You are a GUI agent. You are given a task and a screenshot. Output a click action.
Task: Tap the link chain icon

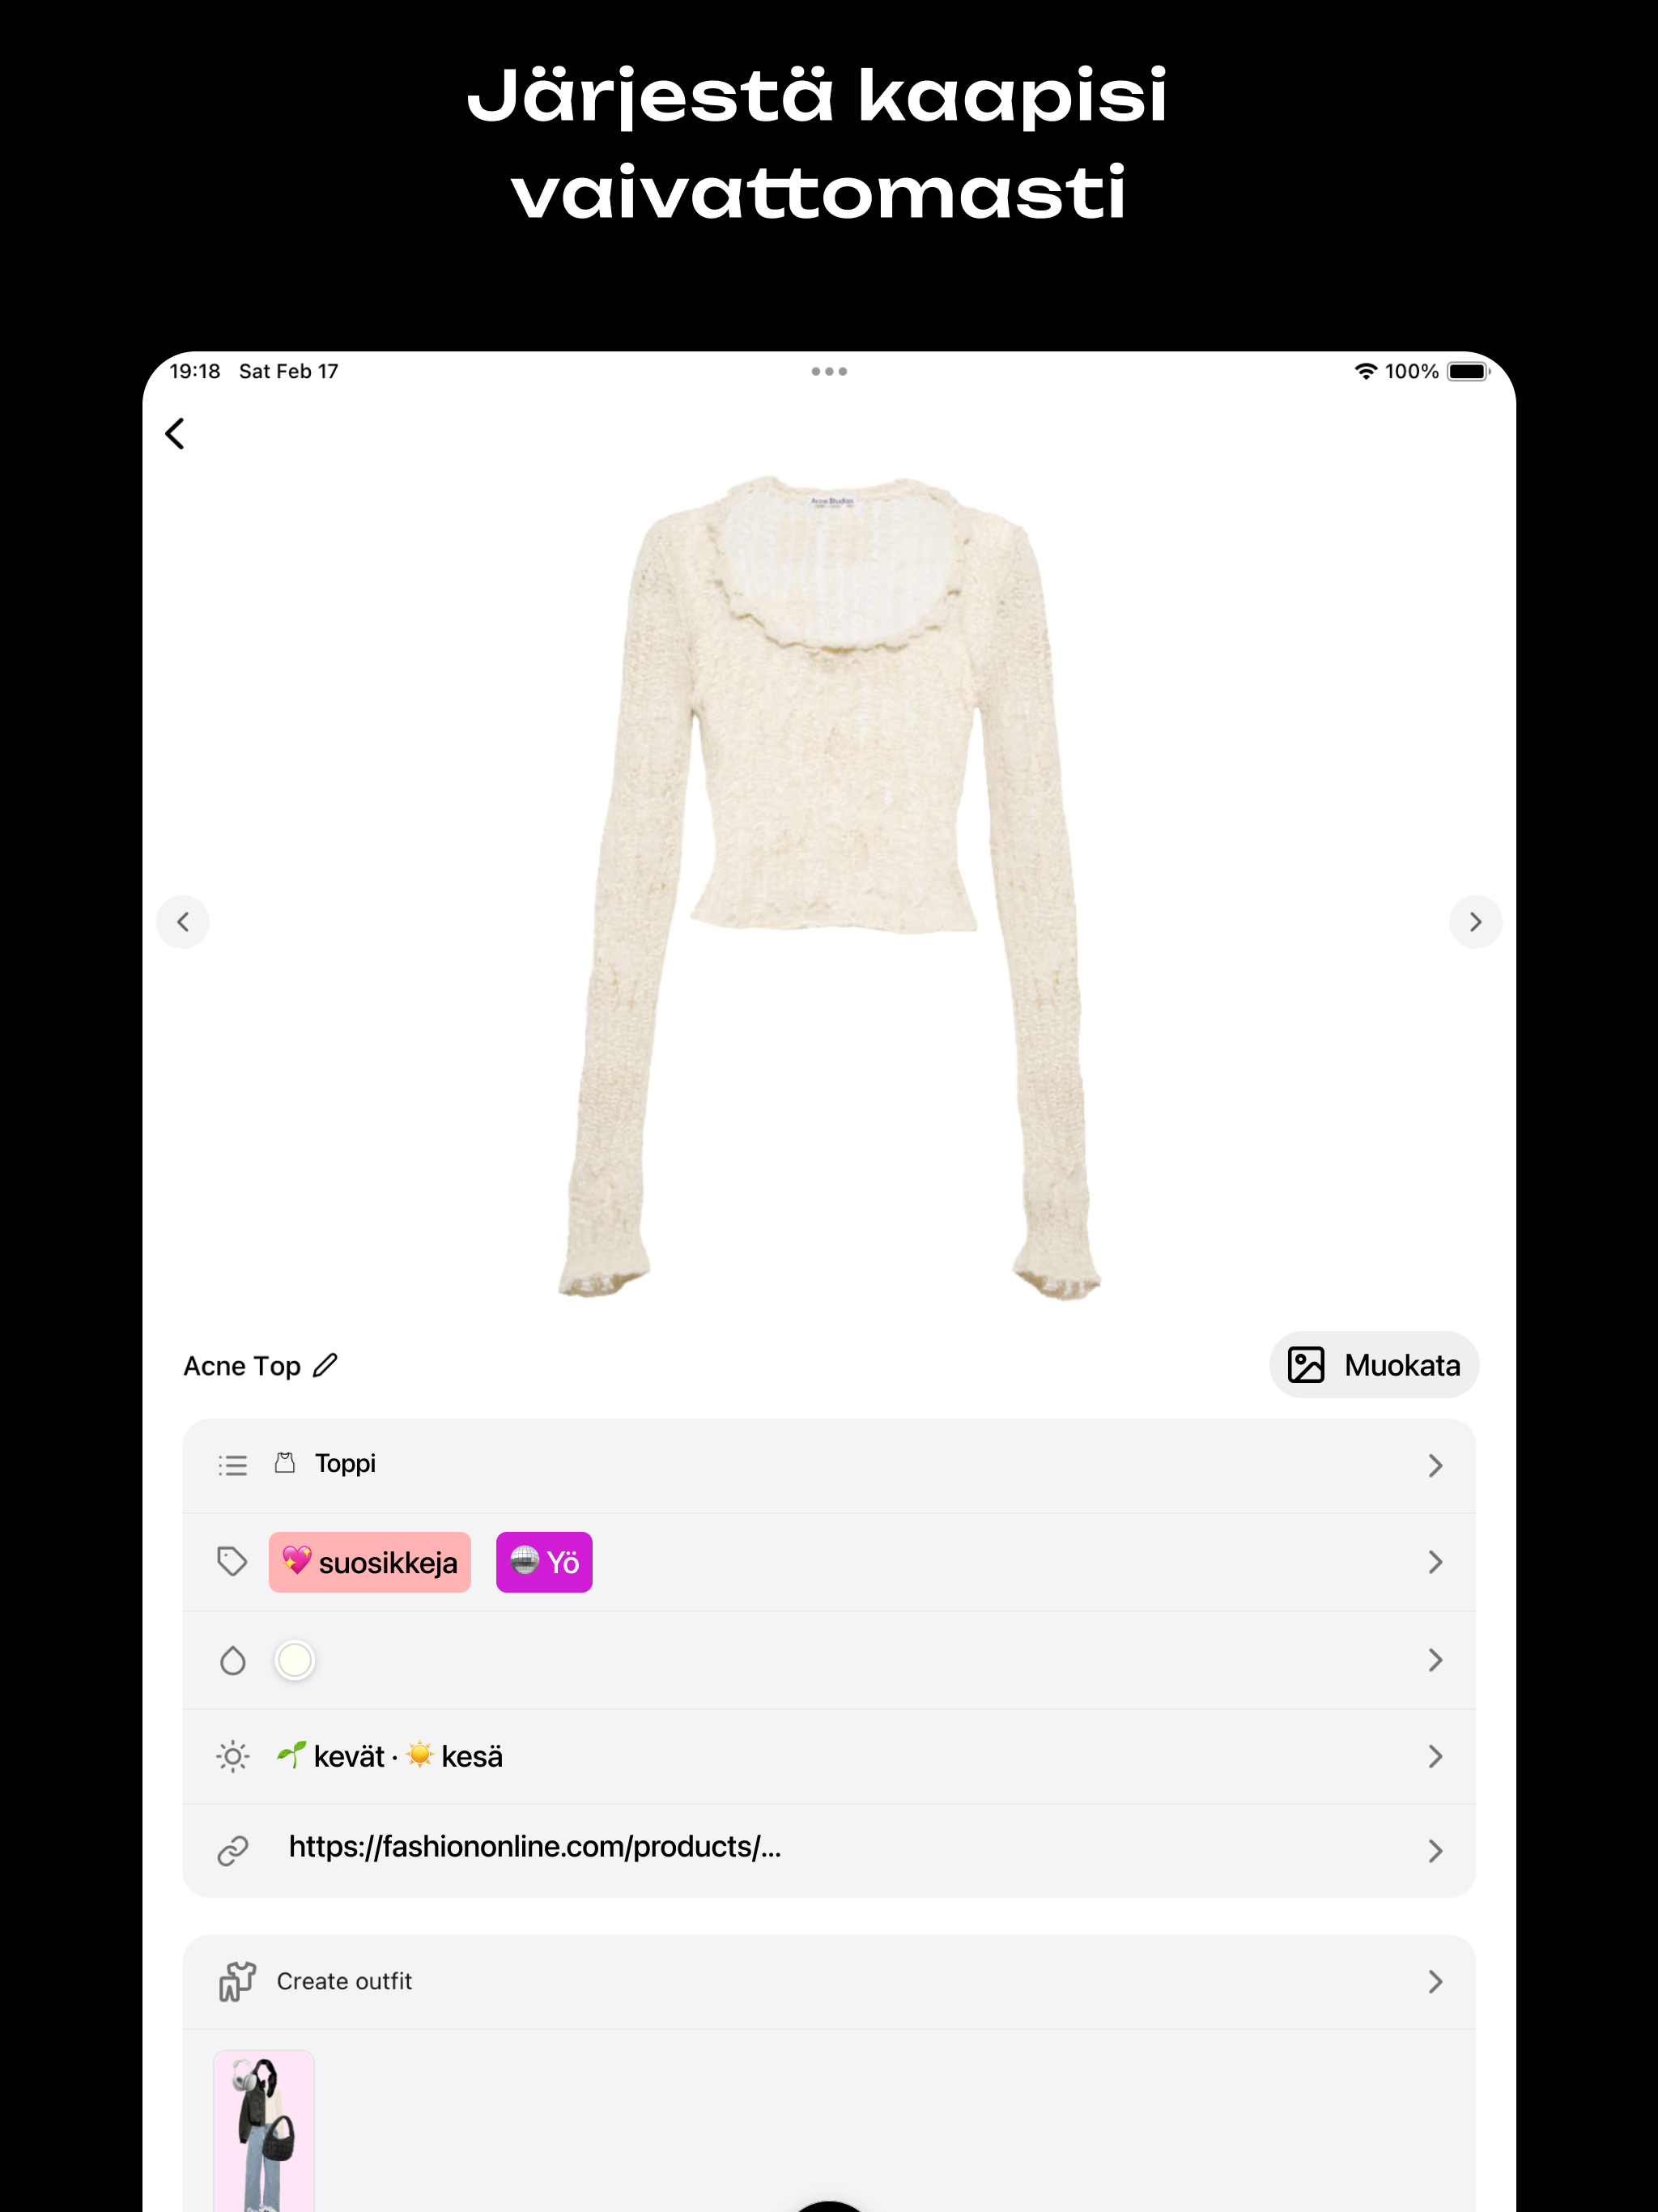point(233,1851)
